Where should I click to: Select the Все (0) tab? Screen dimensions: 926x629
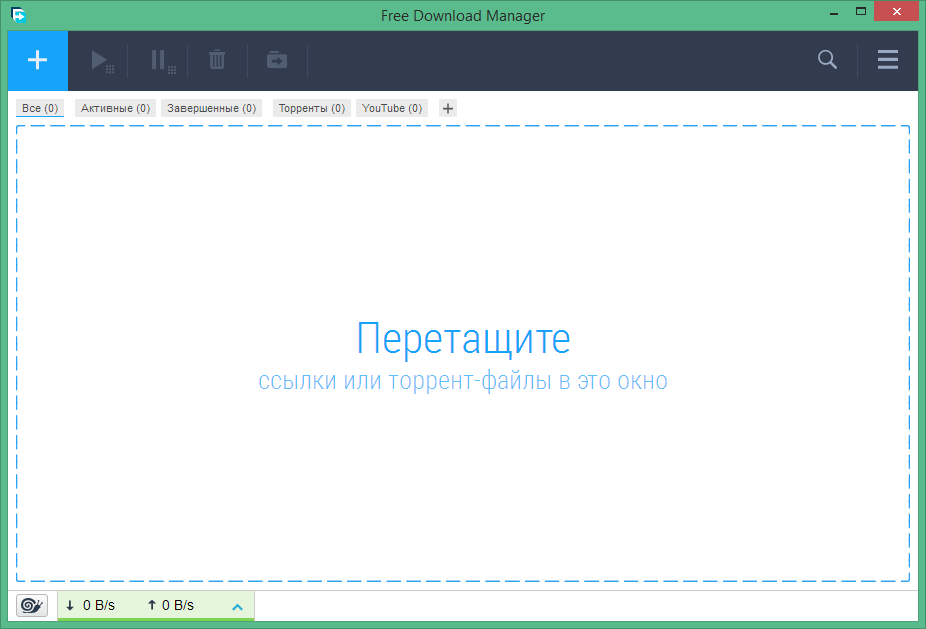coord(39,107)
